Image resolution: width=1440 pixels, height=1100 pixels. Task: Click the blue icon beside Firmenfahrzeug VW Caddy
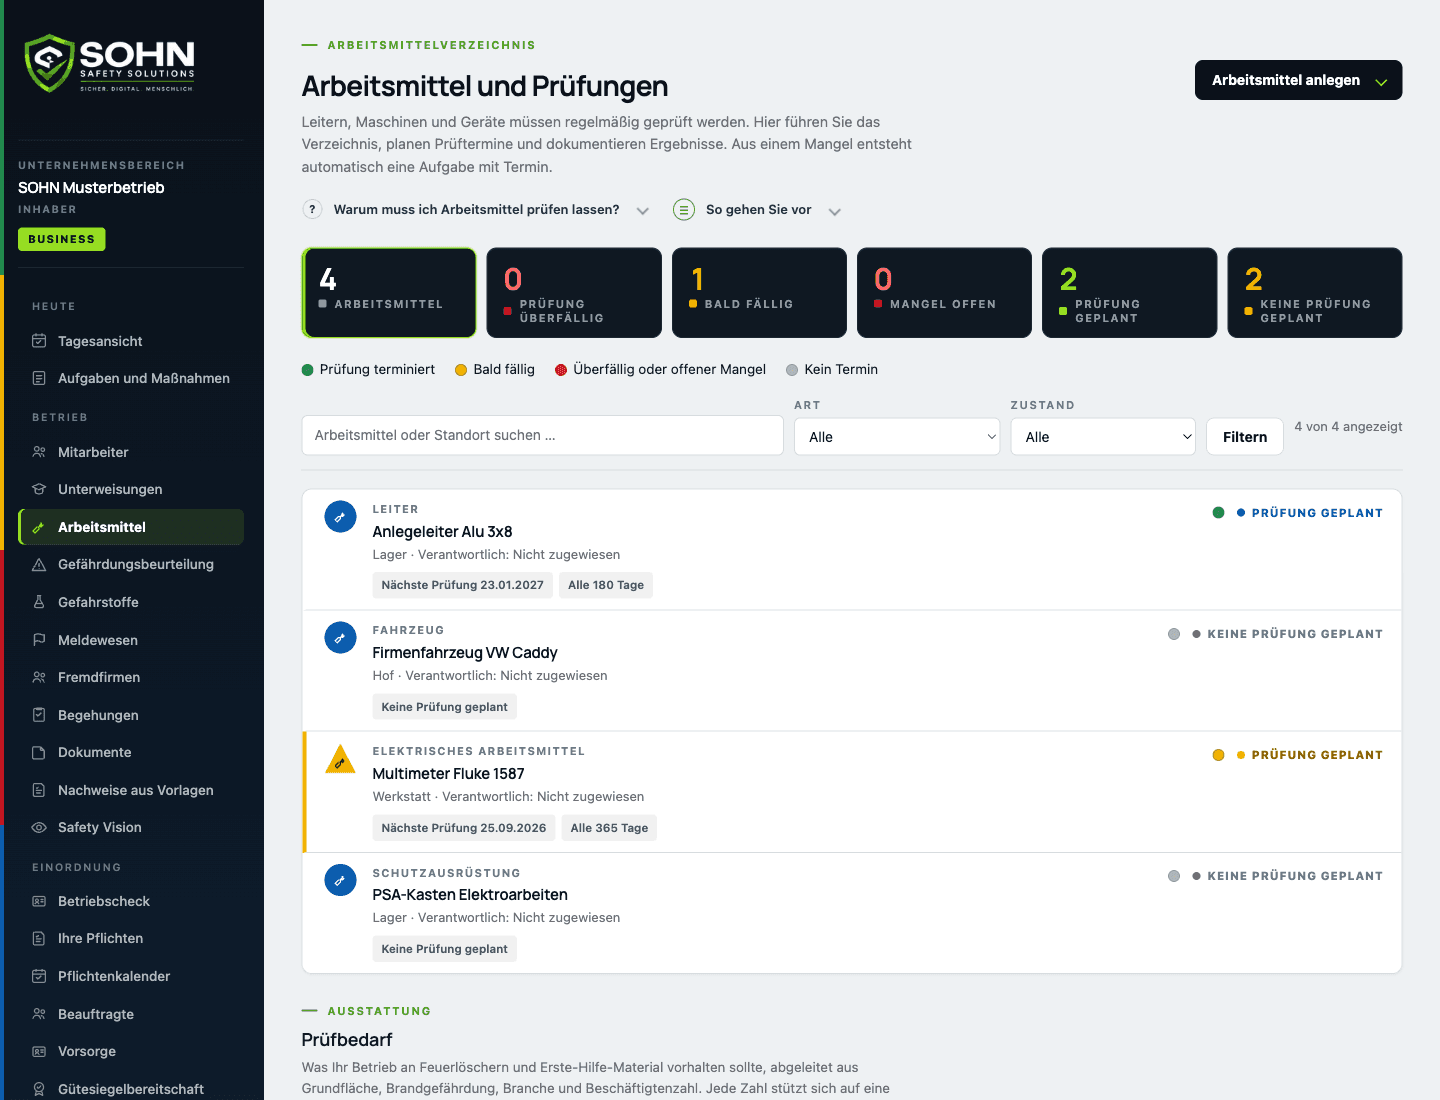340,638
